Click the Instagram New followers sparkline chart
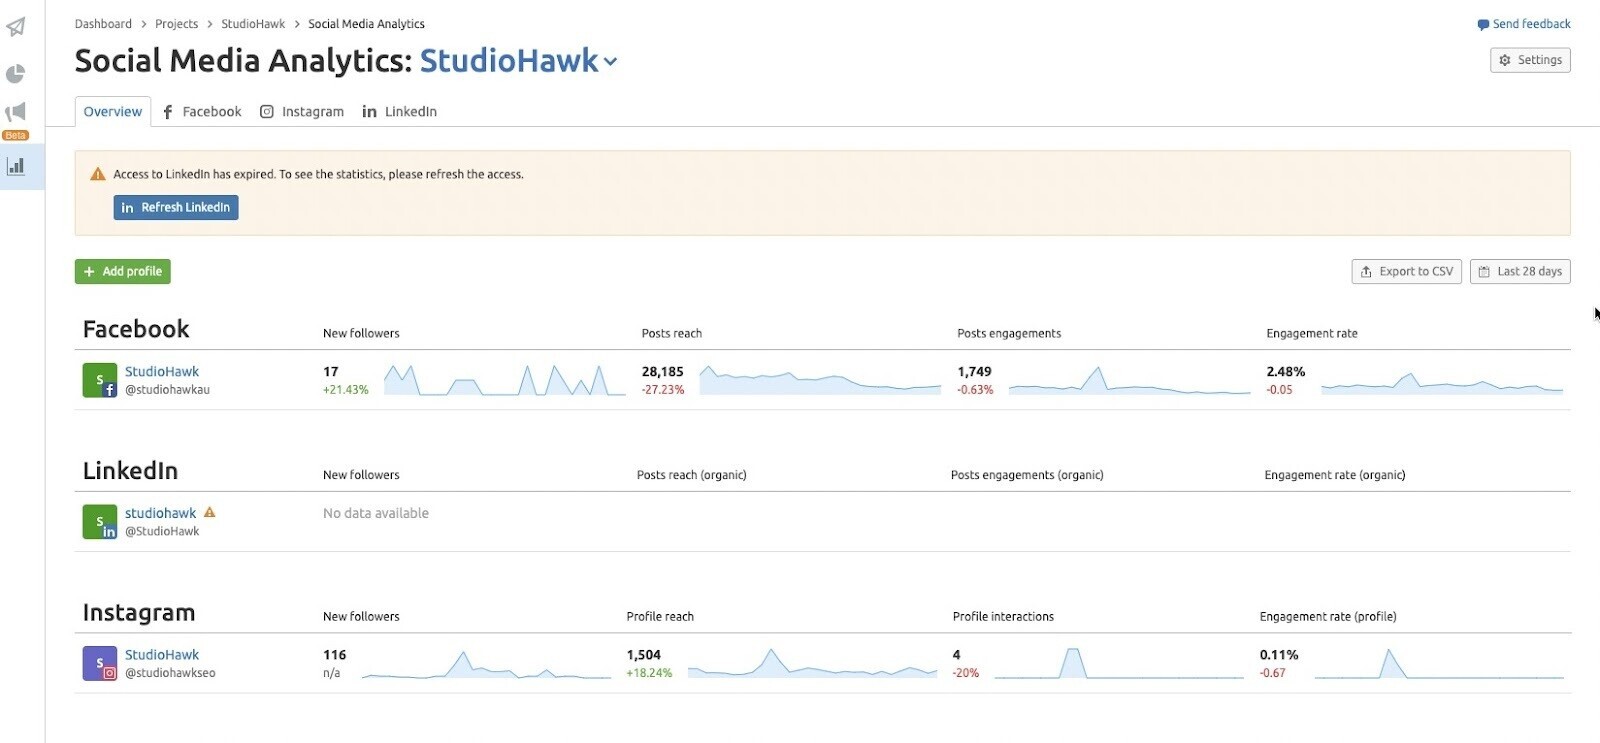Screen dimensions: 1600x743 point(486,664)
